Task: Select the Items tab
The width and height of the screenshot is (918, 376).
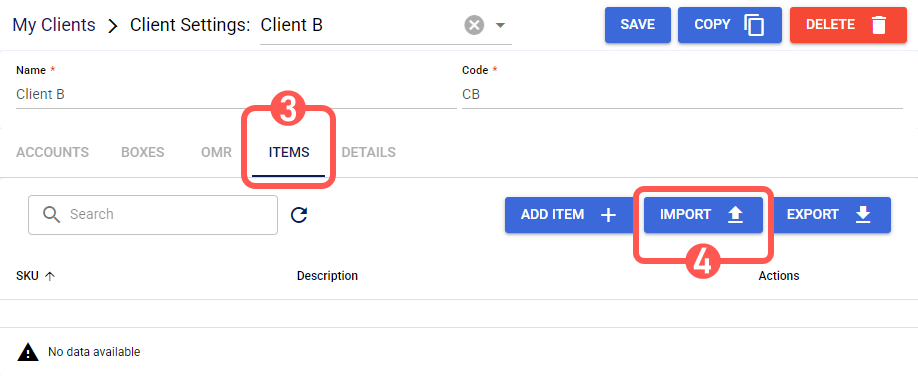Action: (289, 152)
